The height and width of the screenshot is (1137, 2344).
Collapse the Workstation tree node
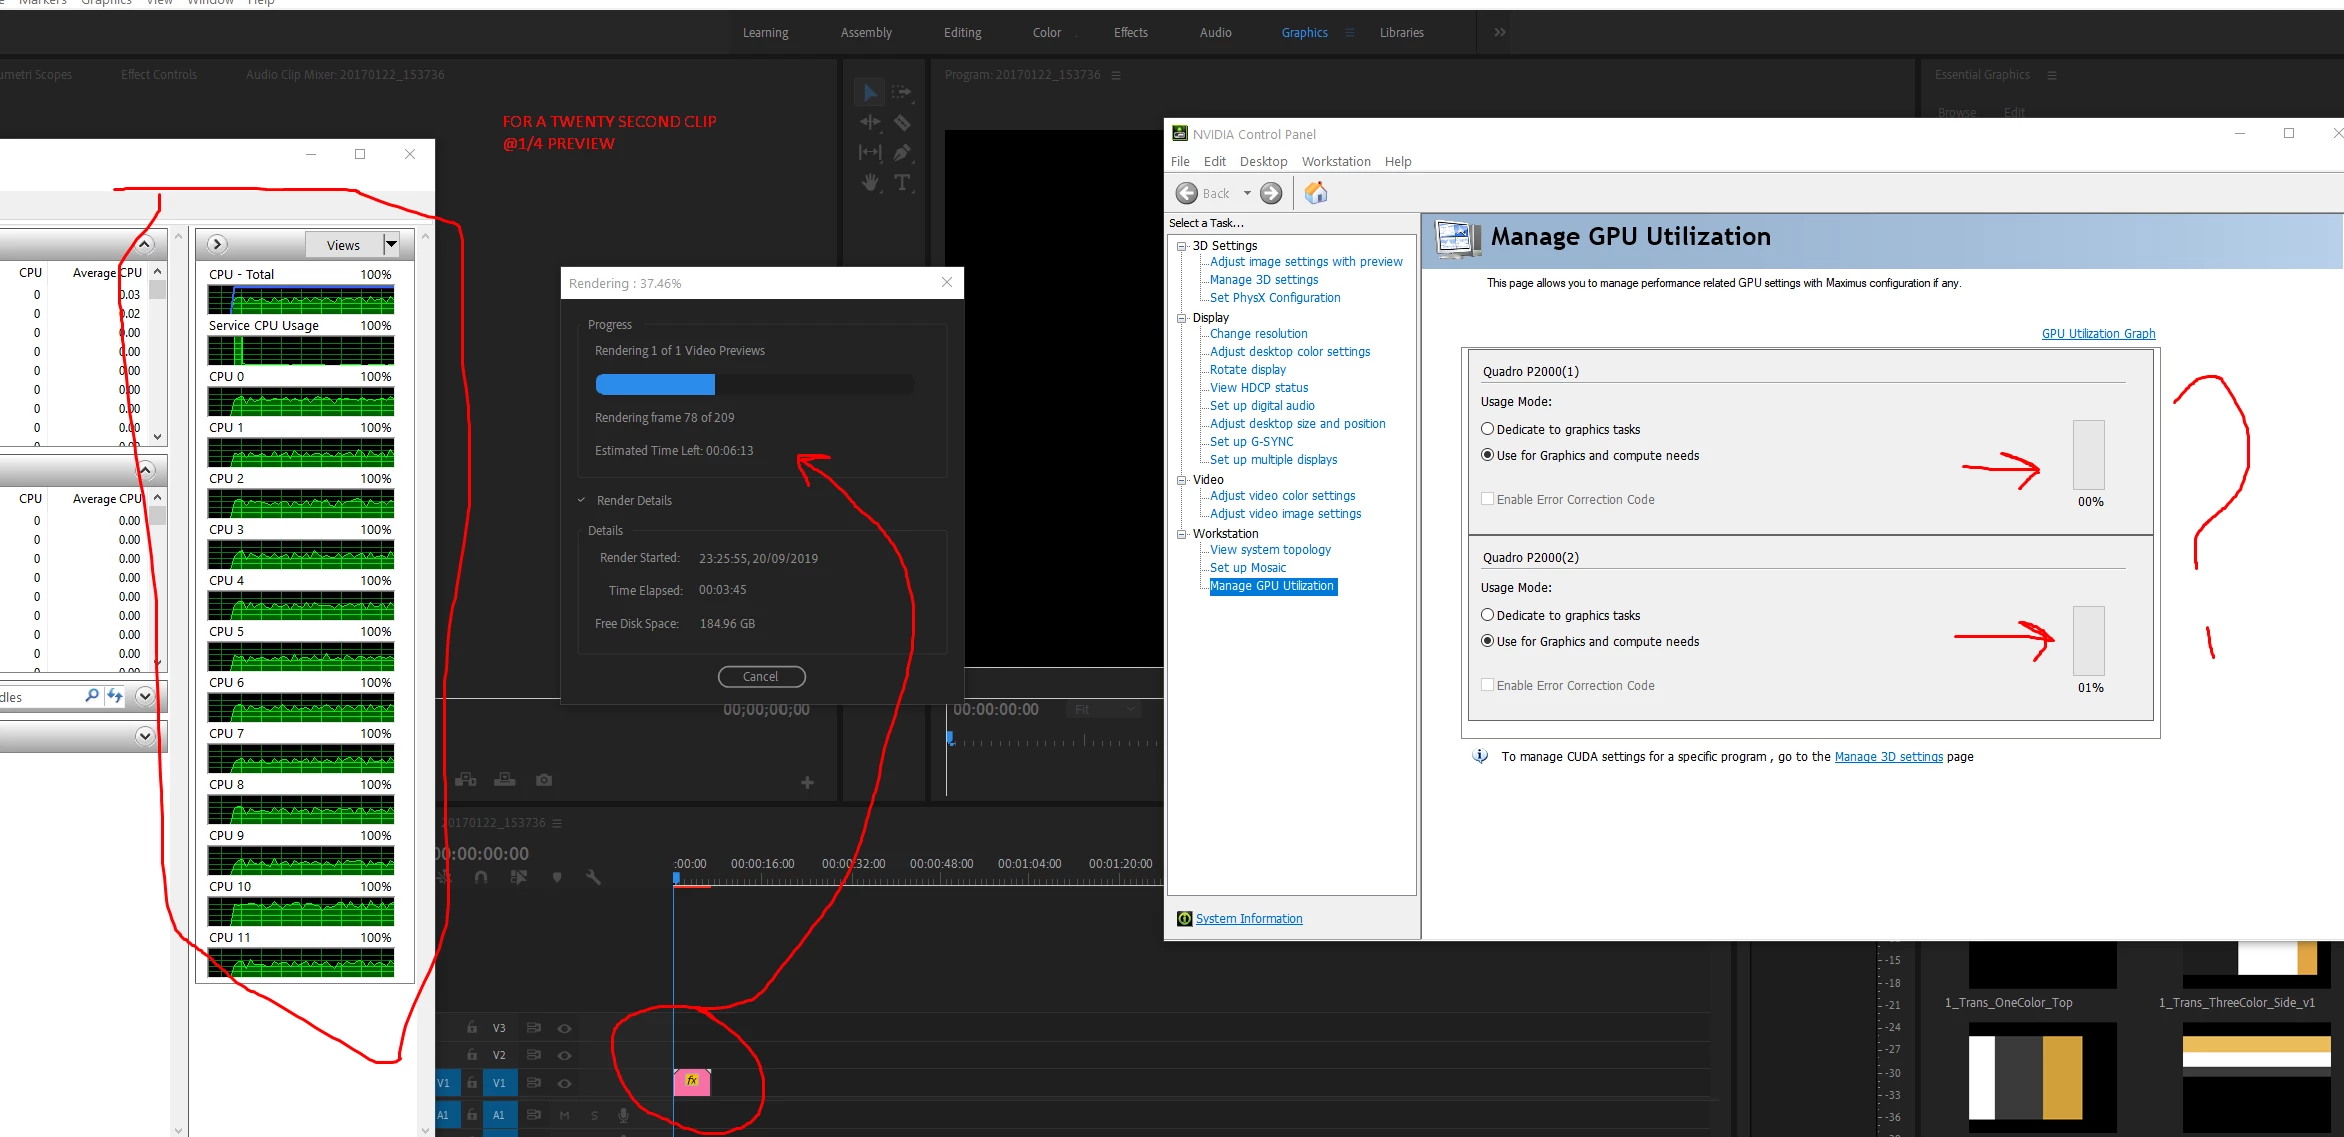coord(1181,534)
